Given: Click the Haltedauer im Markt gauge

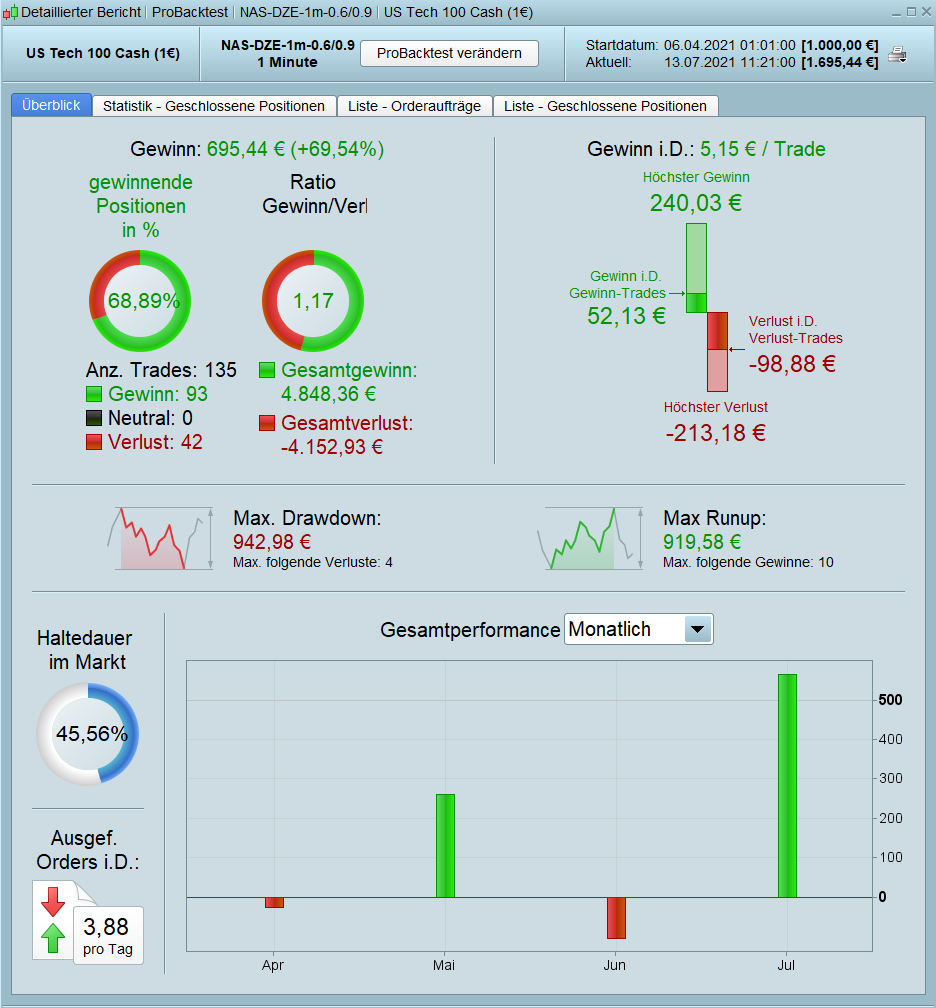Looking at the screenshot, I should pos(88,734).
